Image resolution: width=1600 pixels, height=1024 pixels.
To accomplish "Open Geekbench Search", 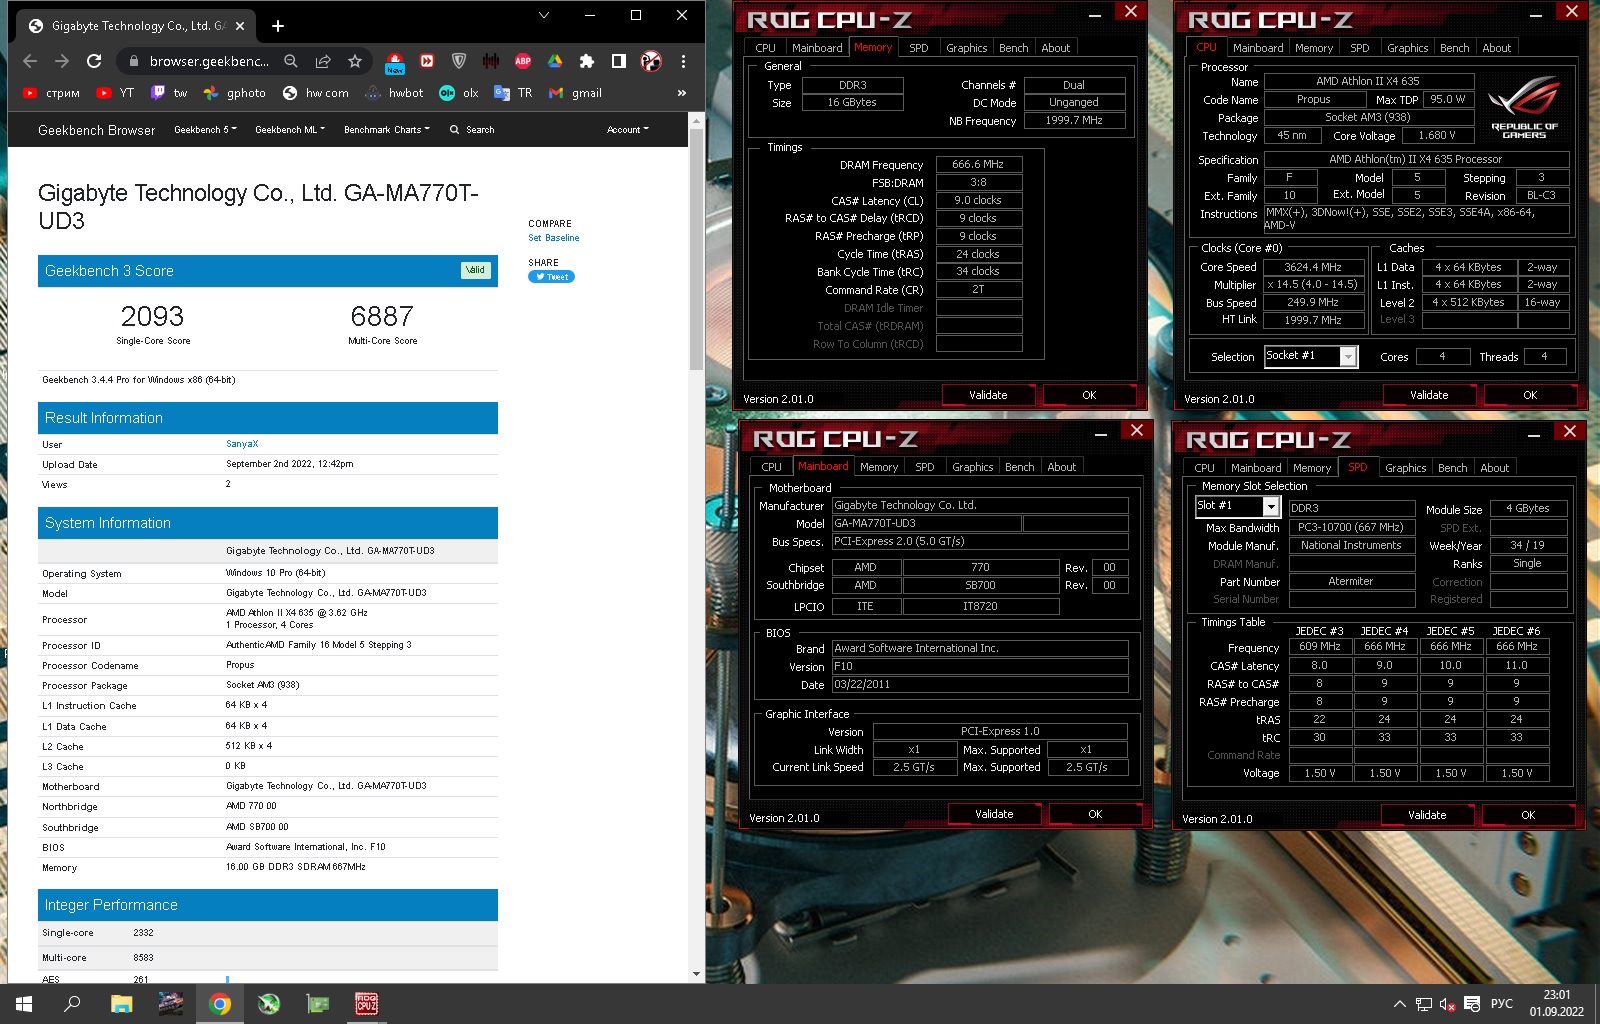I will tap(472, 130).
